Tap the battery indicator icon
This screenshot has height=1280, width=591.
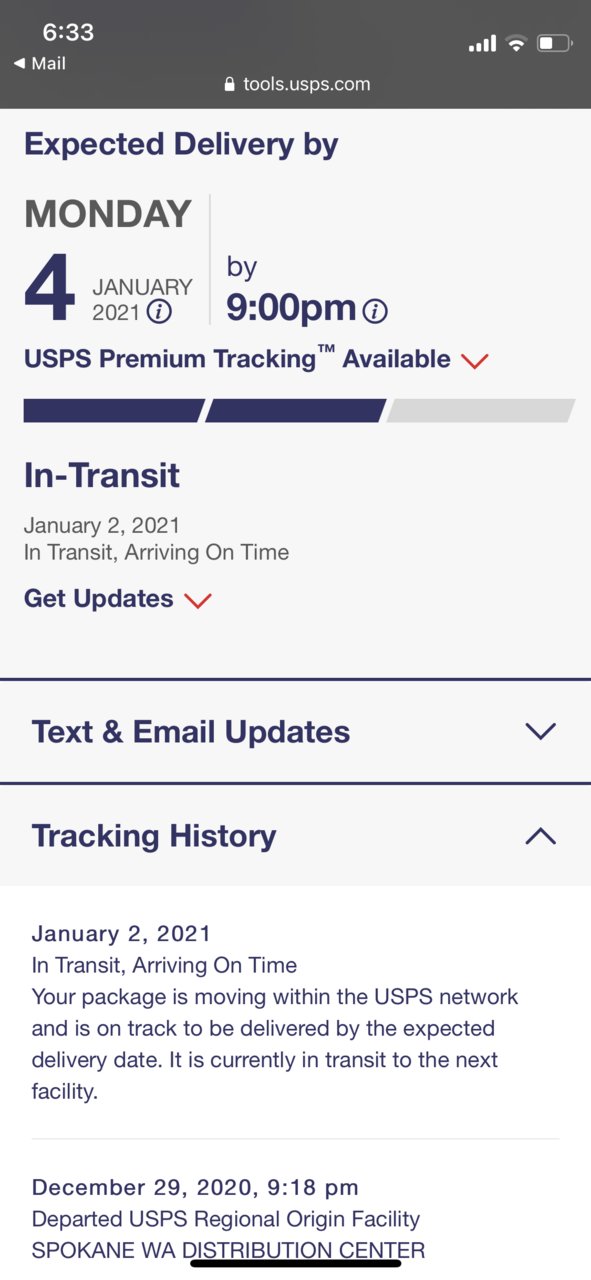555,43
